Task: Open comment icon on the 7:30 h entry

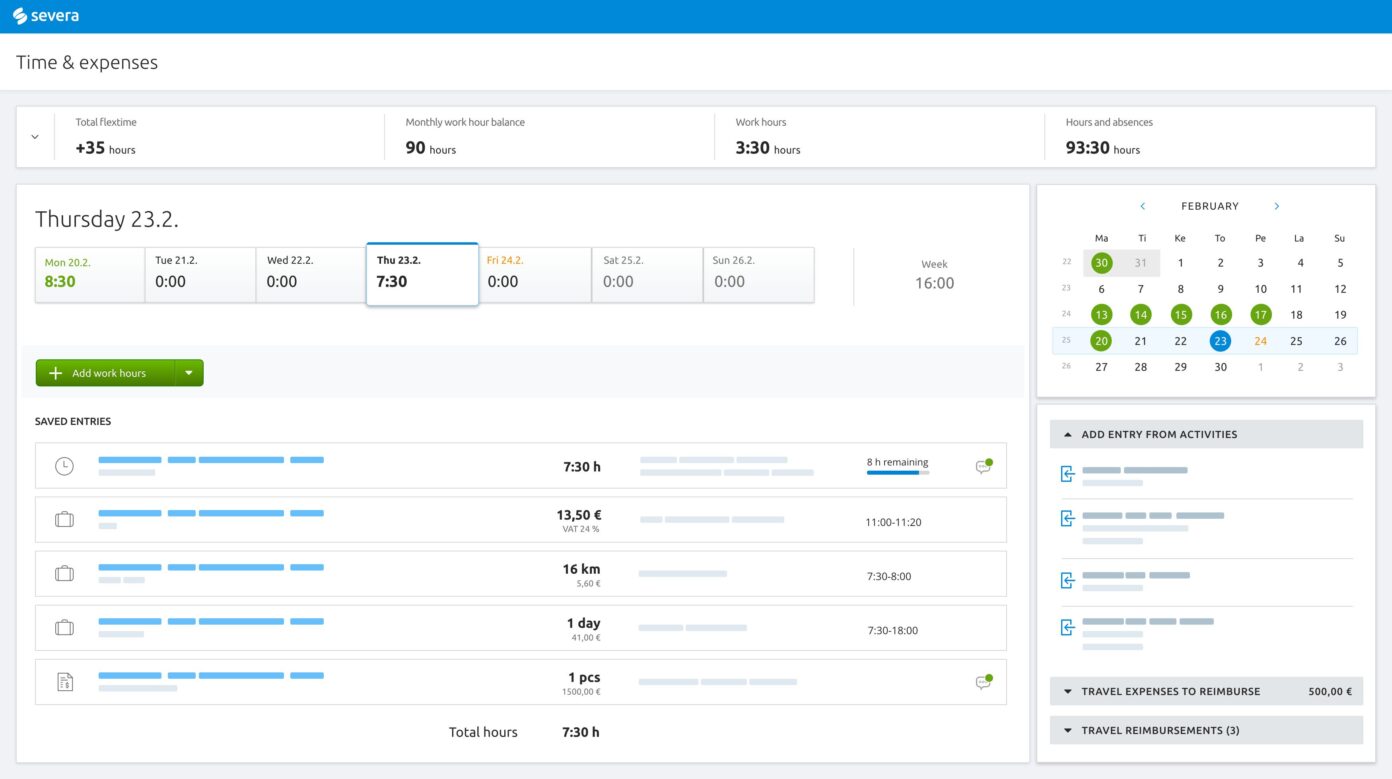Action: point(983,466)
